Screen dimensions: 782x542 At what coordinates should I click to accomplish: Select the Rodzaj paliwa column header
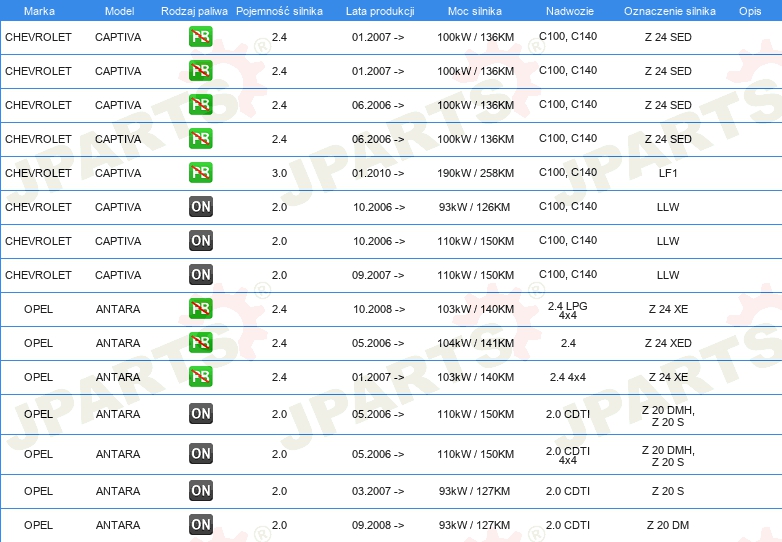pos(193,10)
